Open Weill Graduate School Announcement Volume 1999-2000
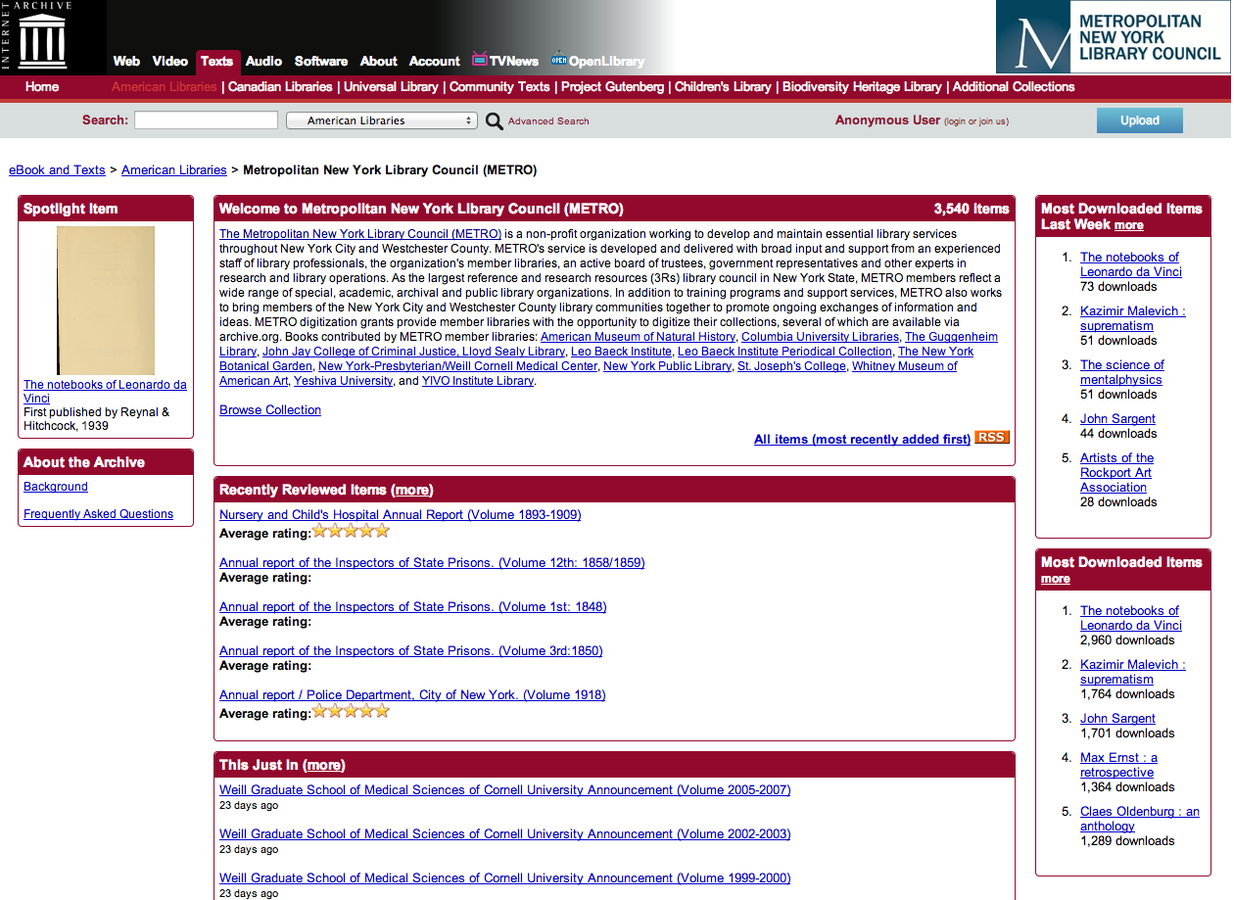 505,878
